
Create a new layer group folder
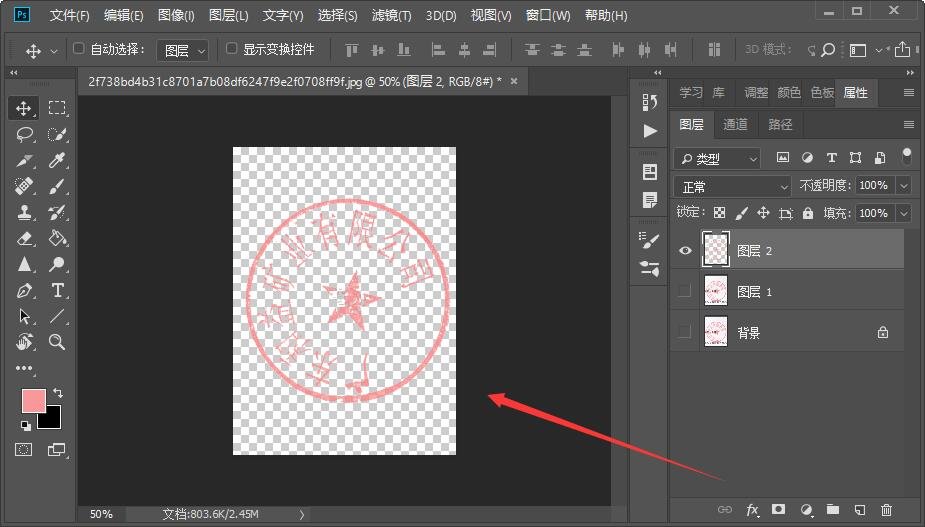point(832,509)
